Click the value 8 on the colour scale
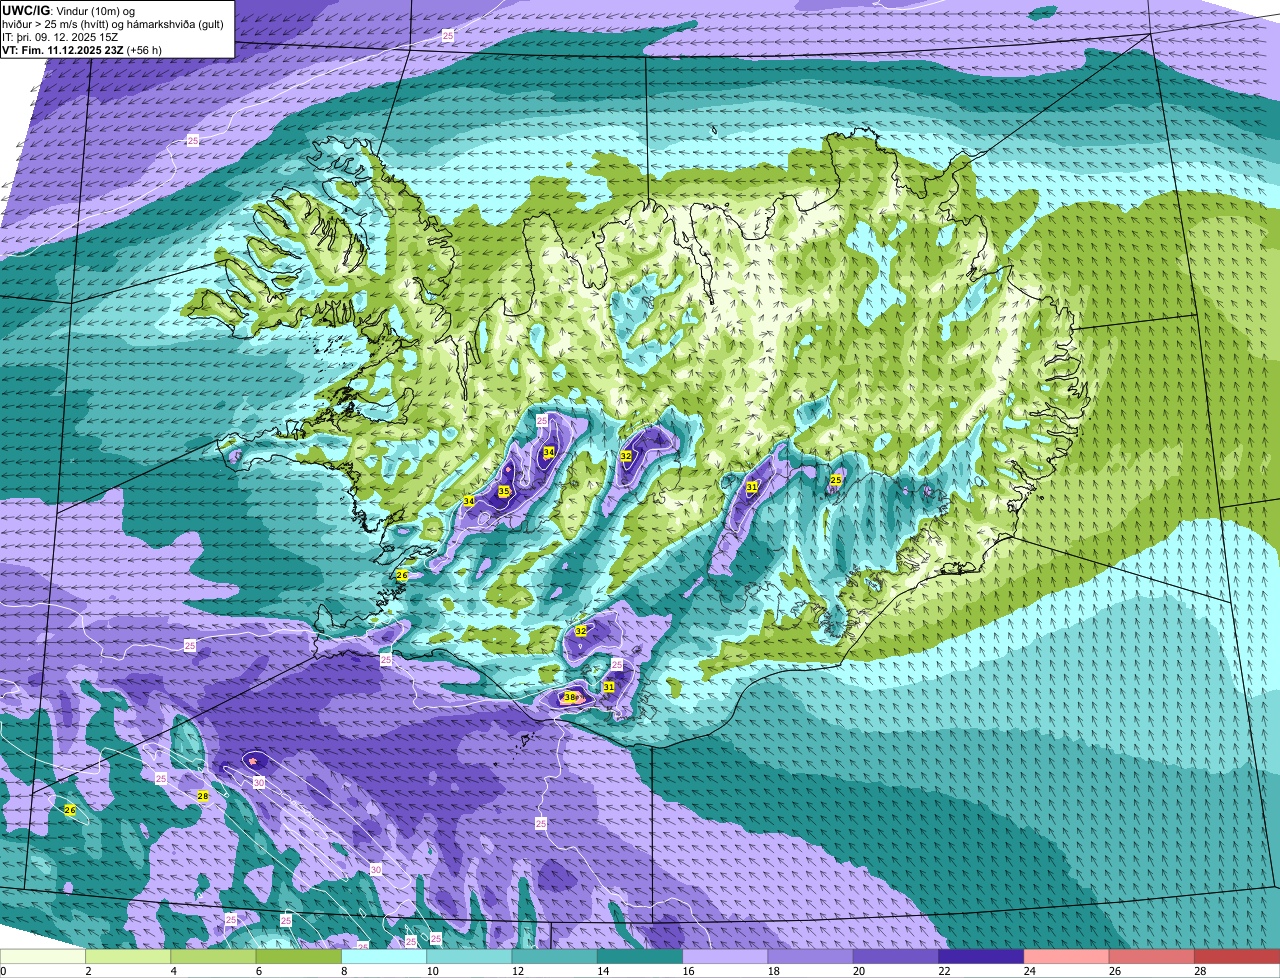Image resolution: width=1280 pixels, height=978 pixels. [344, 971]
